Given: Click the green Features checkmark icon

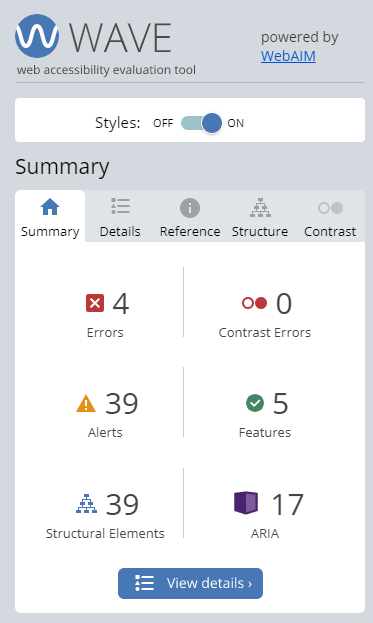Looking at the screenshot, I should [x=255, y=403].
